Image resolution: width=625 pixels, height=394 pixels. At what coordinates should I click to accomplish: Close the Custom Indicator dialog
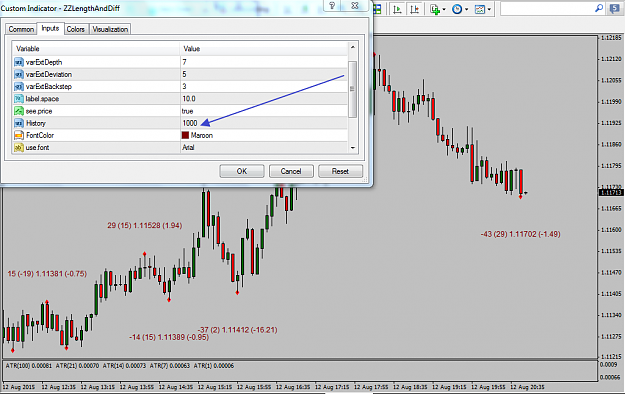pyautogui.click(x=355, y=6)
